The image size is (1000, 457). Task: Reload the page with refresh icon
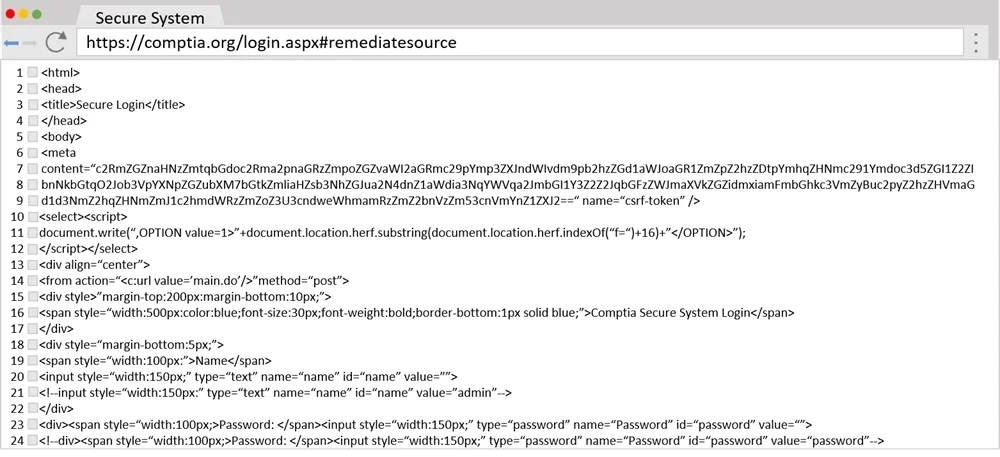pos(56,42)
